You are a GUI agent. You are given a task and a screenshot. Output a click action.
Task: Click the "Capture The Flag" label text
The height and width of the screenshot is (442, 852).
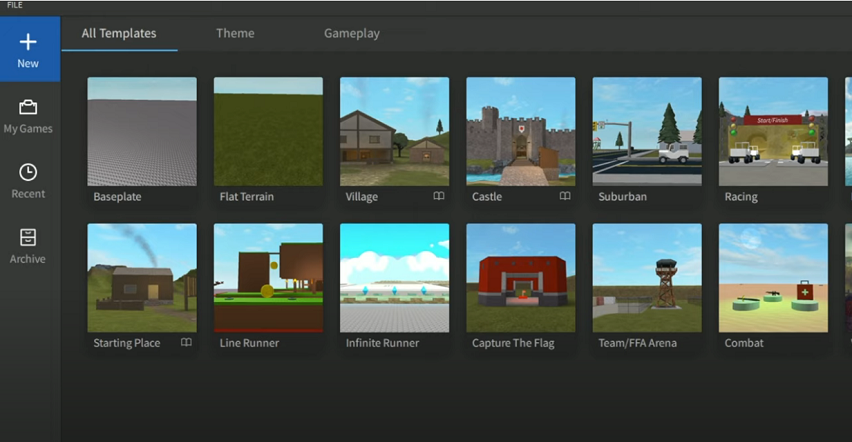click(513, 343)
